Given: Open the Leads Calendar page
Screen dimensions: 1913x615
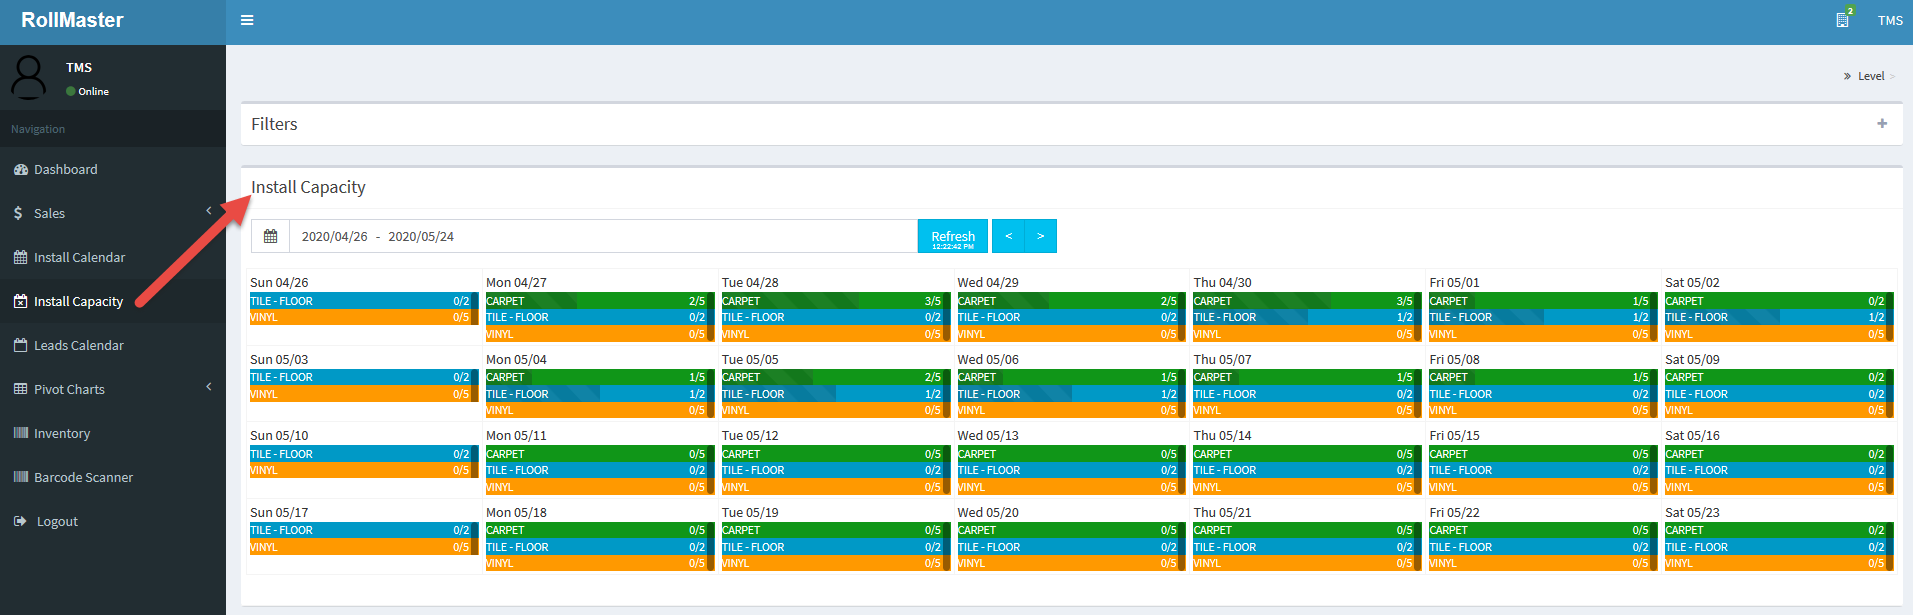Looking at the screenshot, I should (79, 345).
